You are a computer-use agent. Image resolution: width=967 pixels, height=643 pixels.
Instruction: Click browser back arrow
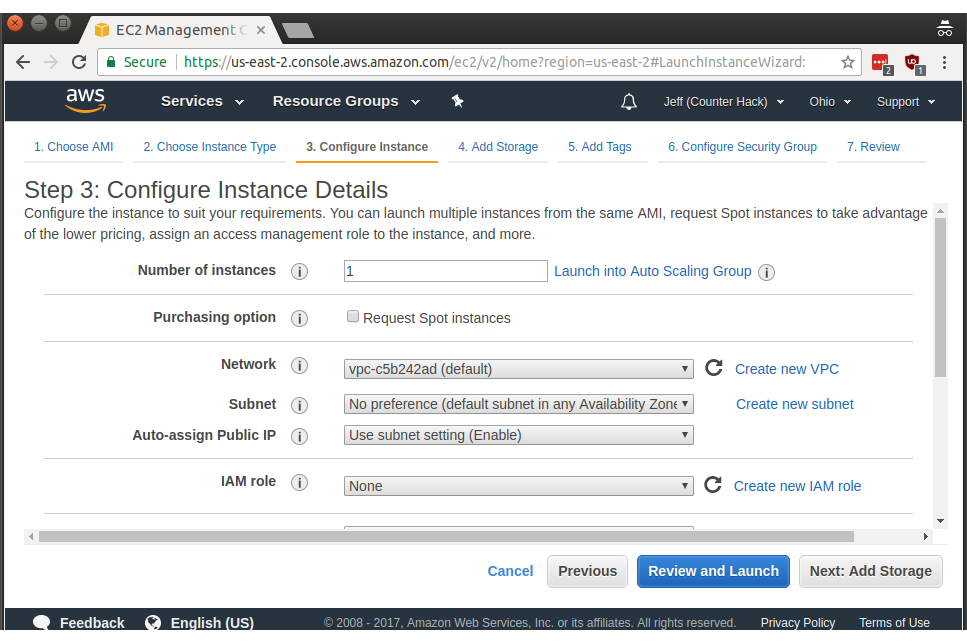click(x=23, y=62)
